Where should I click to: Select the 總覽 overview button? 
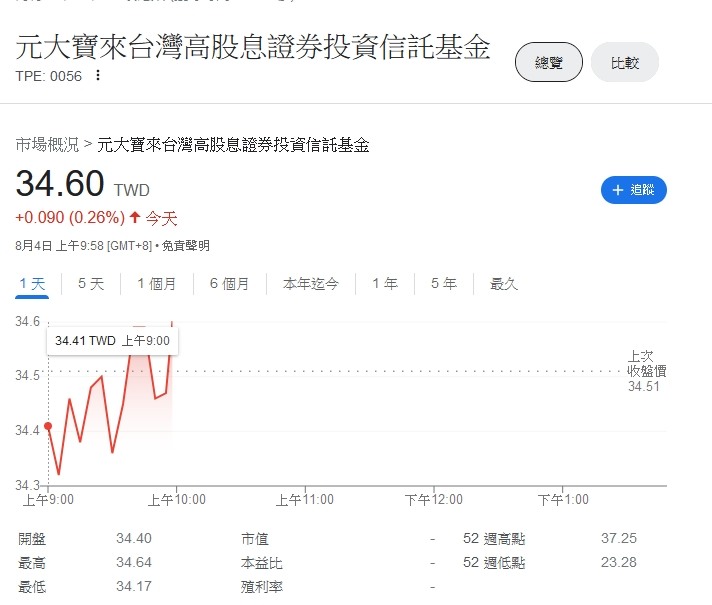[549, 62]
